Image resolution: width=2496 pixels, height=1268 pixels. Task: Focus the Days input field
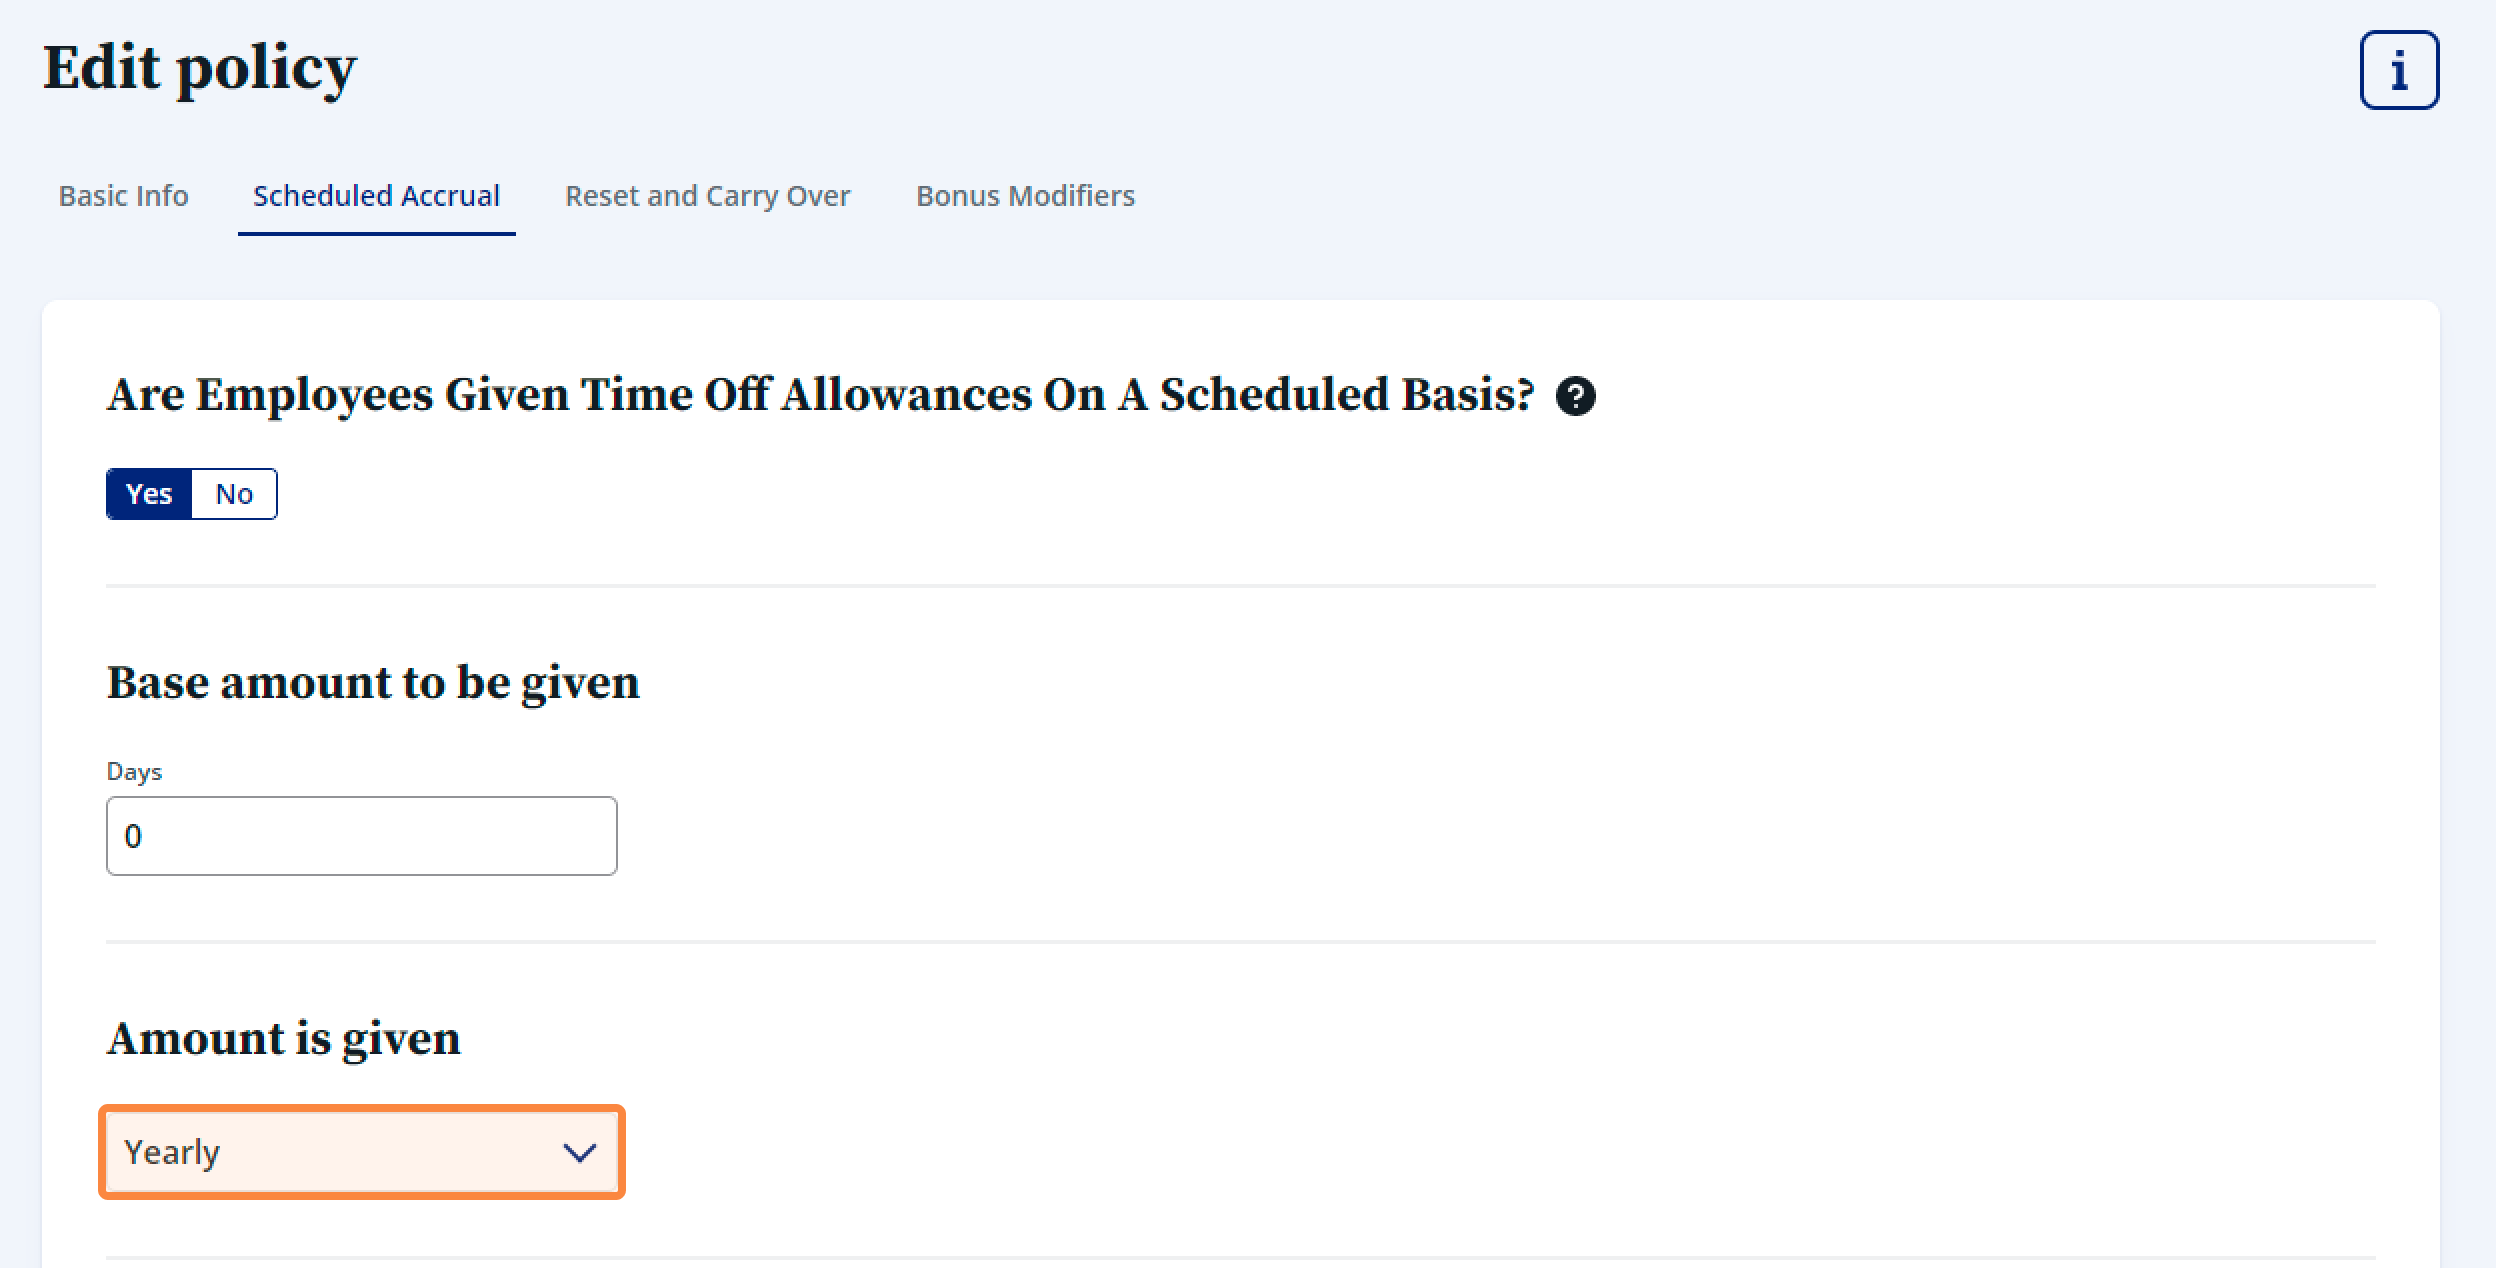point(361,836)
